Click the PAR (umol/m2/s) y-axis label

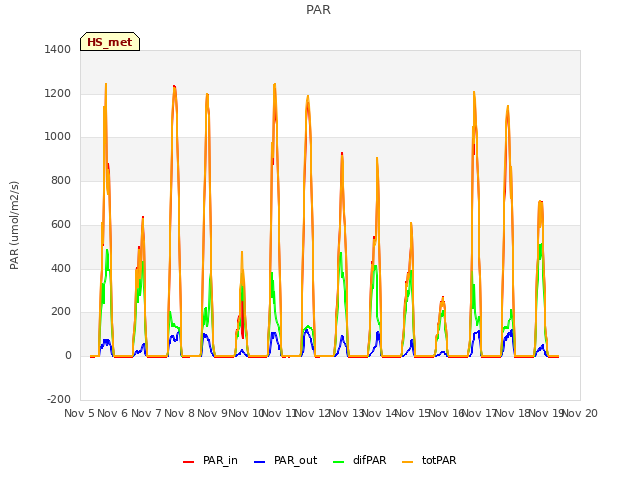[x=14, y=225]
